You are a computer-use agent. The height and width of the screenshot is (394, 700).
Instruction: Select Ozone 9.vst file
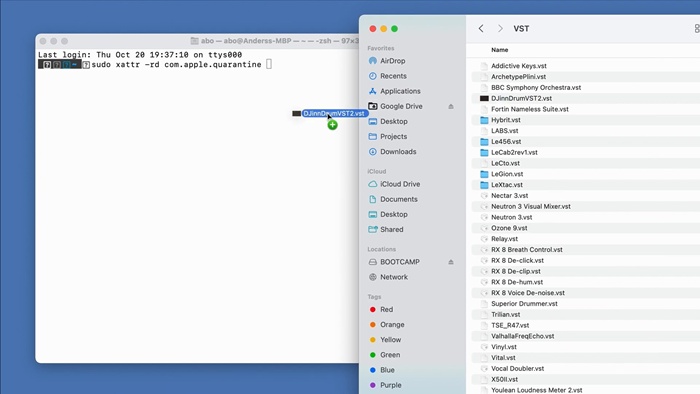click(509, 228)
